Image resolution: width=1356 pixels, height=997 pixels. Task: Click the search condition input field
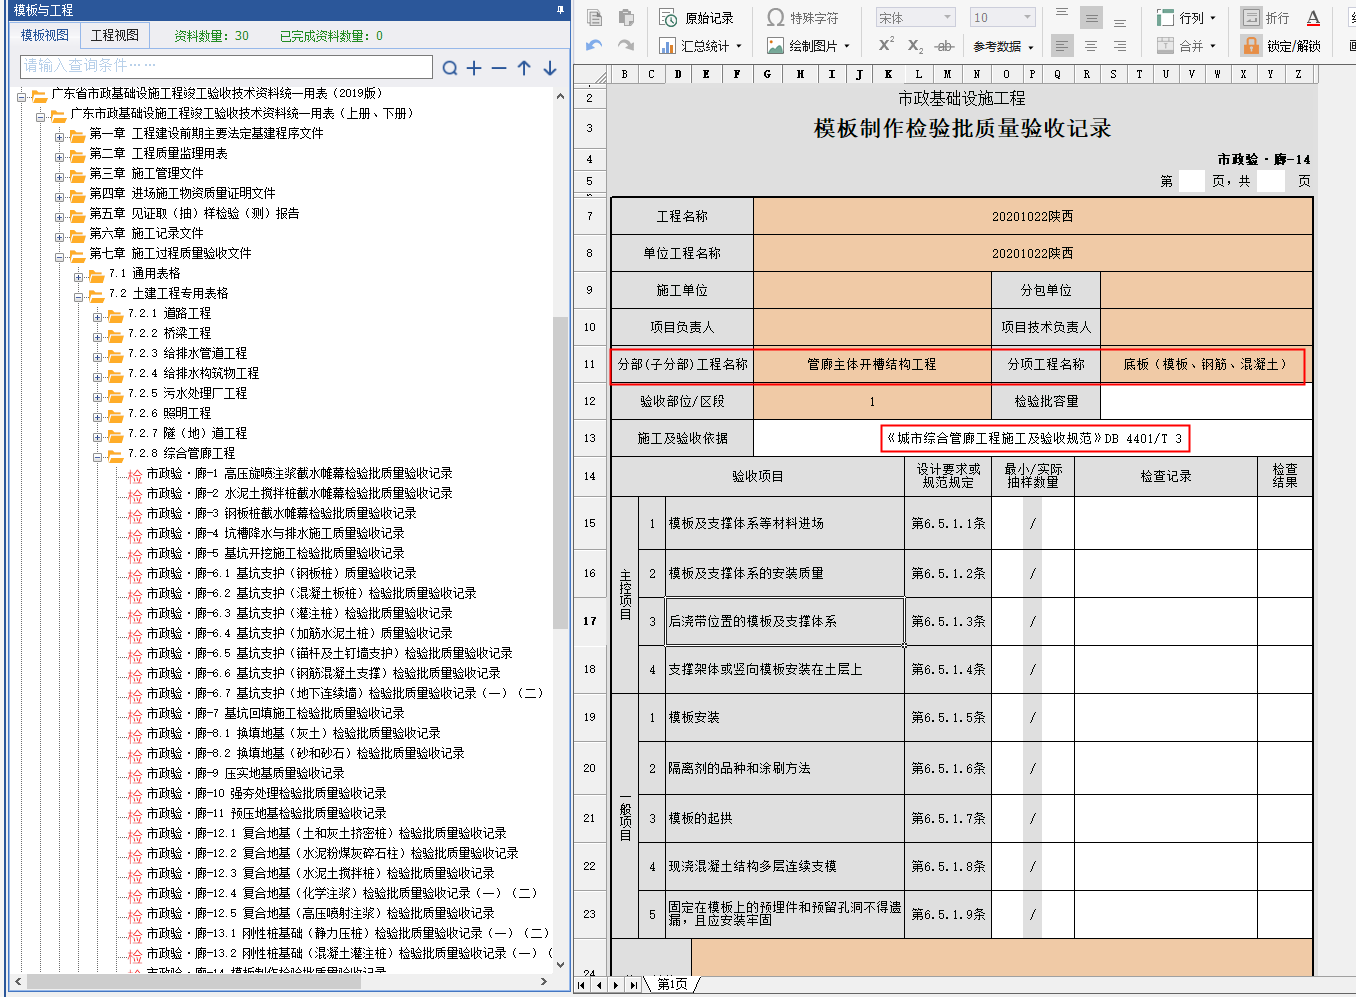click(x=226, y=66)
